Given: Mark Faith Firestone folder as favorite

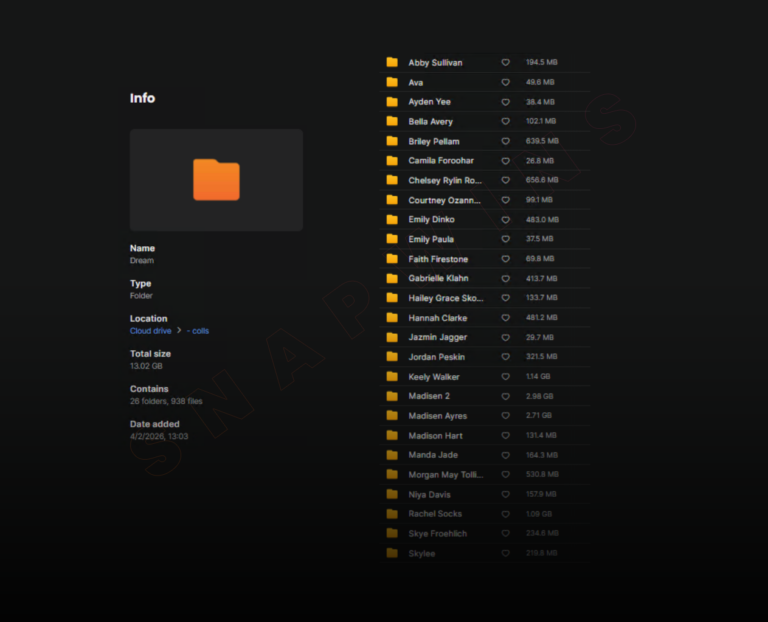Looking at the screenshot, I should [x=505, y=259].
